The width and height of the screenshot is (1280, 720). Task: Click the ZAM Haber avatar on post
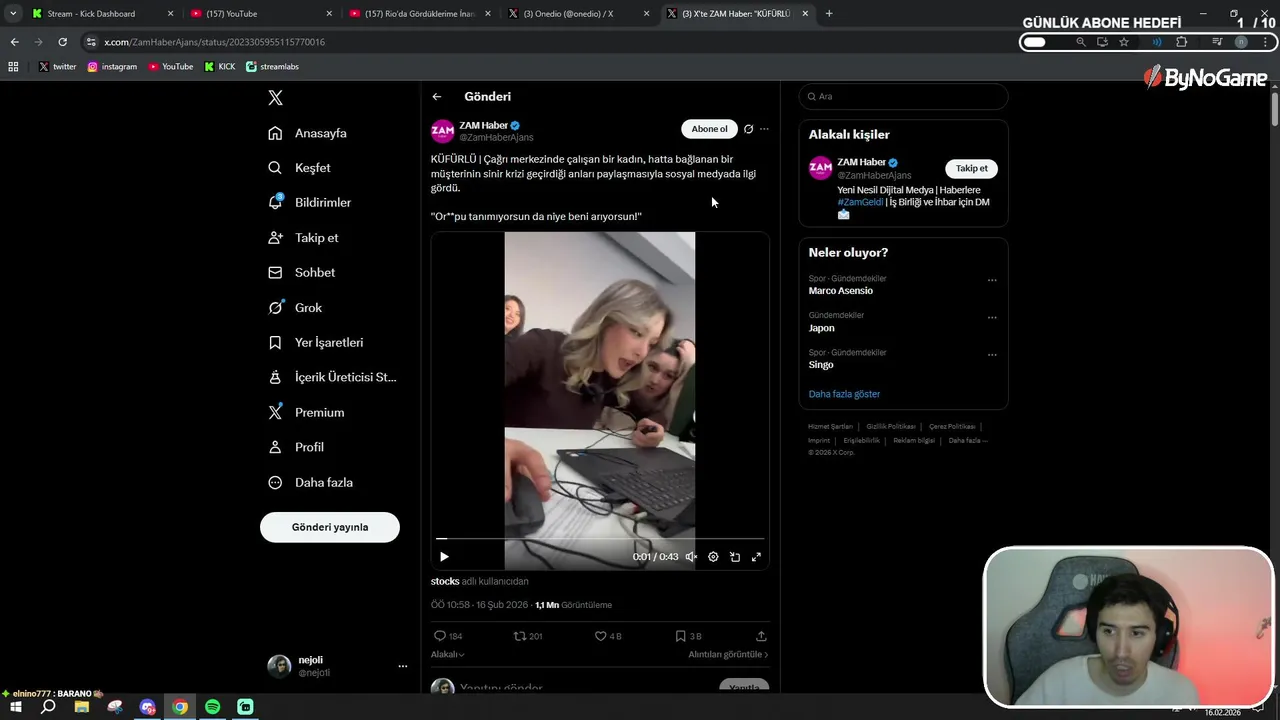(x=442, y=131)
